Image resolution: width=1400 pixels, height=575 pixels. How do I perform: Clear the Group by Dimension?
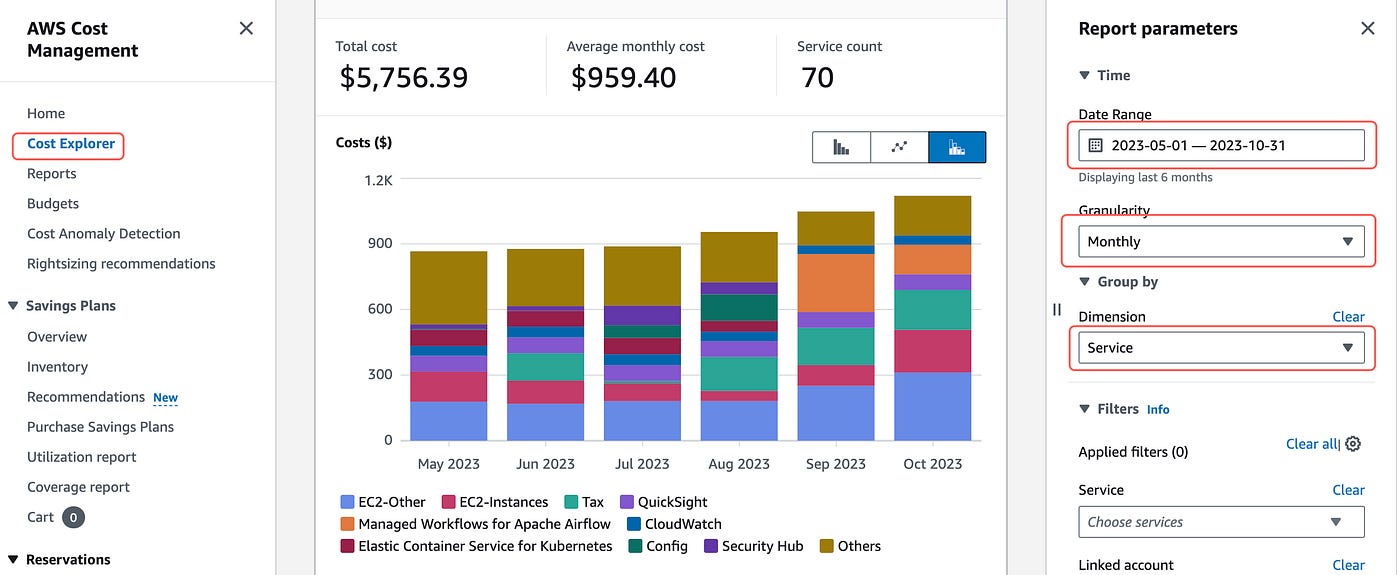pos(1348,317)
